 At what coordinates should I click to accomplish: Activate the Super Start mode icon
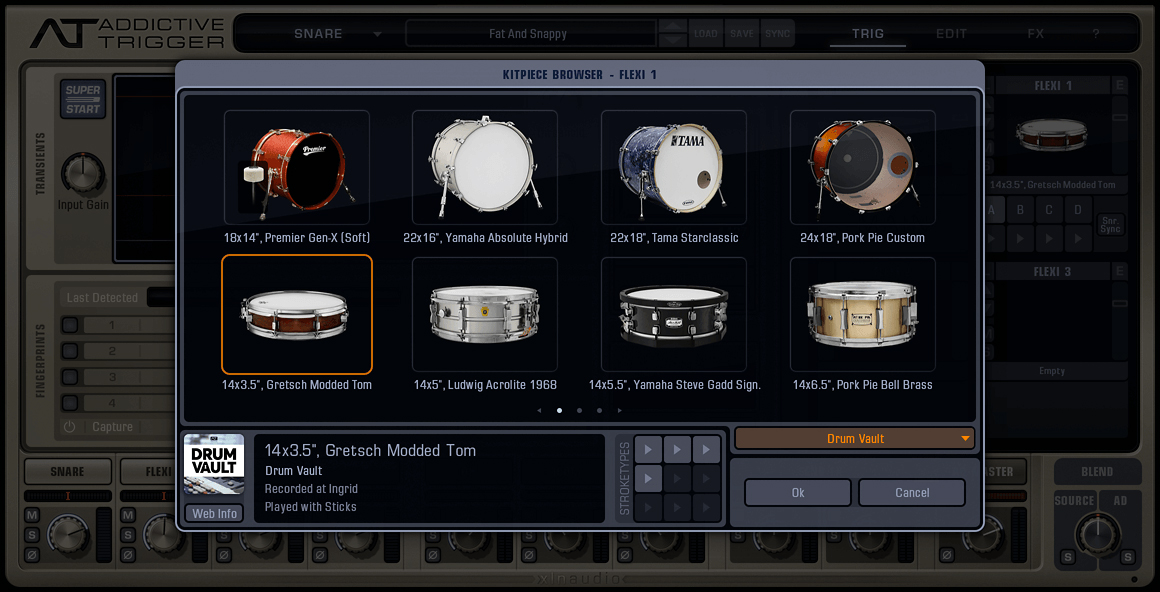point(82,96)
